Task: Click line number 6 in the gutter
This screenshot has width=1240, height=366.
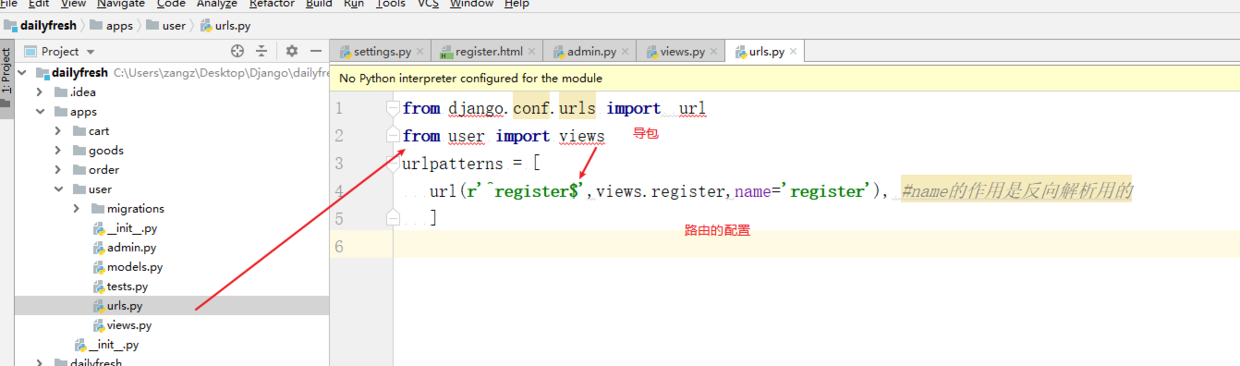Action: 340,245
